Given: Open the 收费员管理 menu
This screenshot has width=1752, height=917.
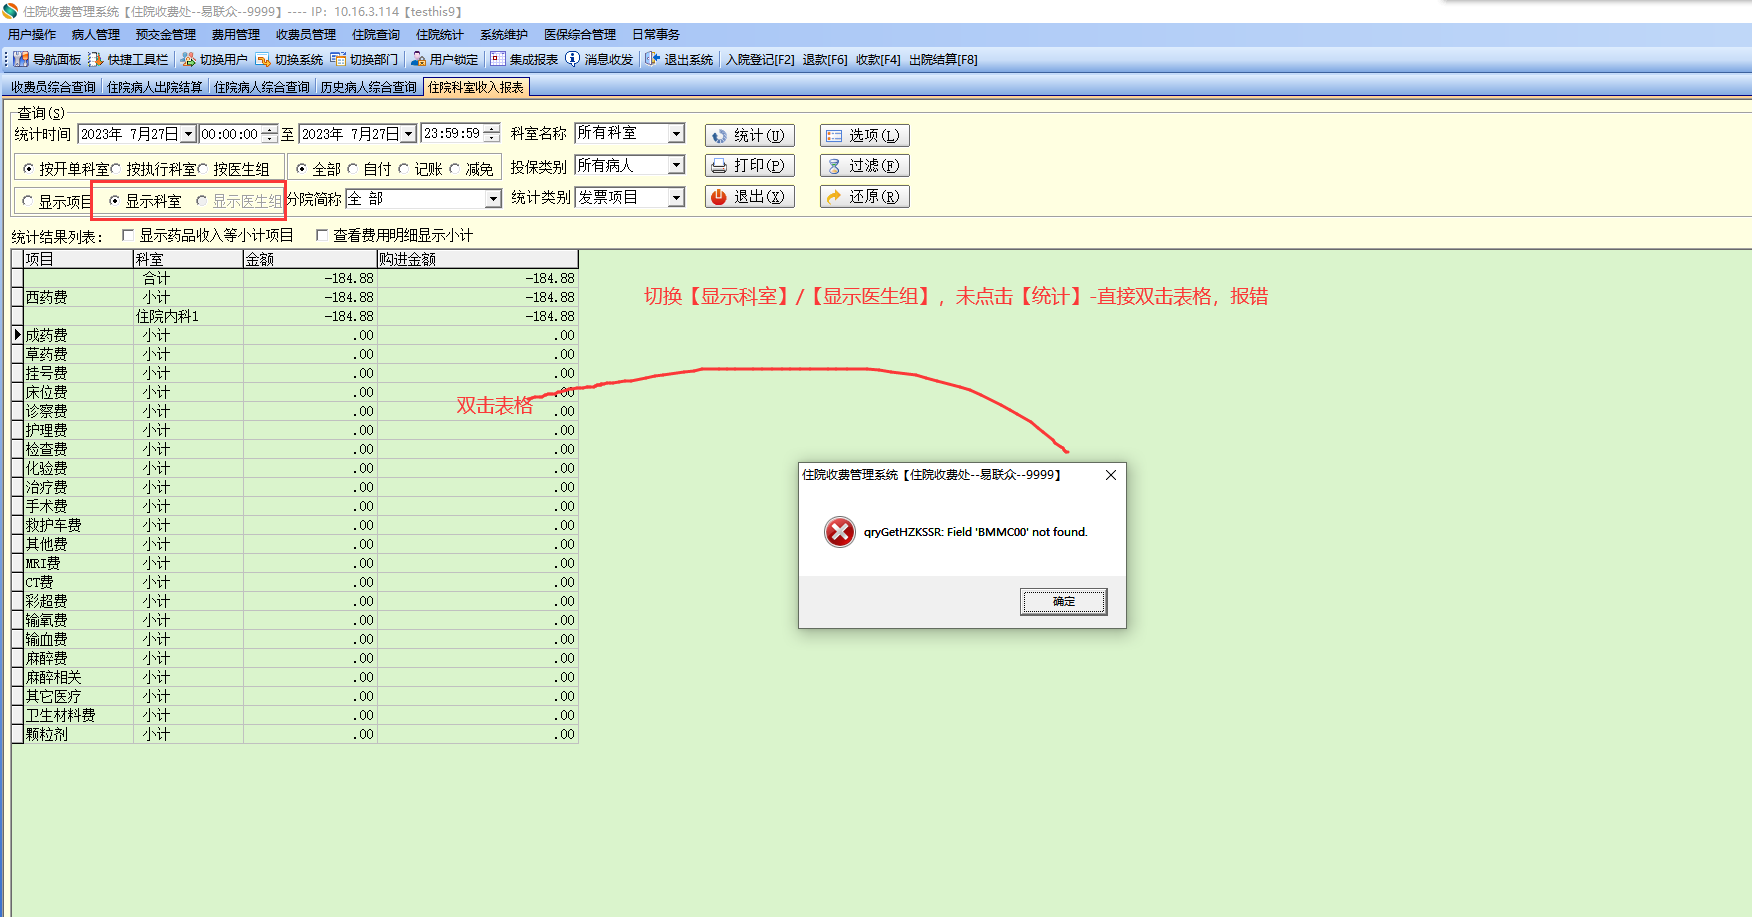Looking at the screenshot, I should point(306,35).
